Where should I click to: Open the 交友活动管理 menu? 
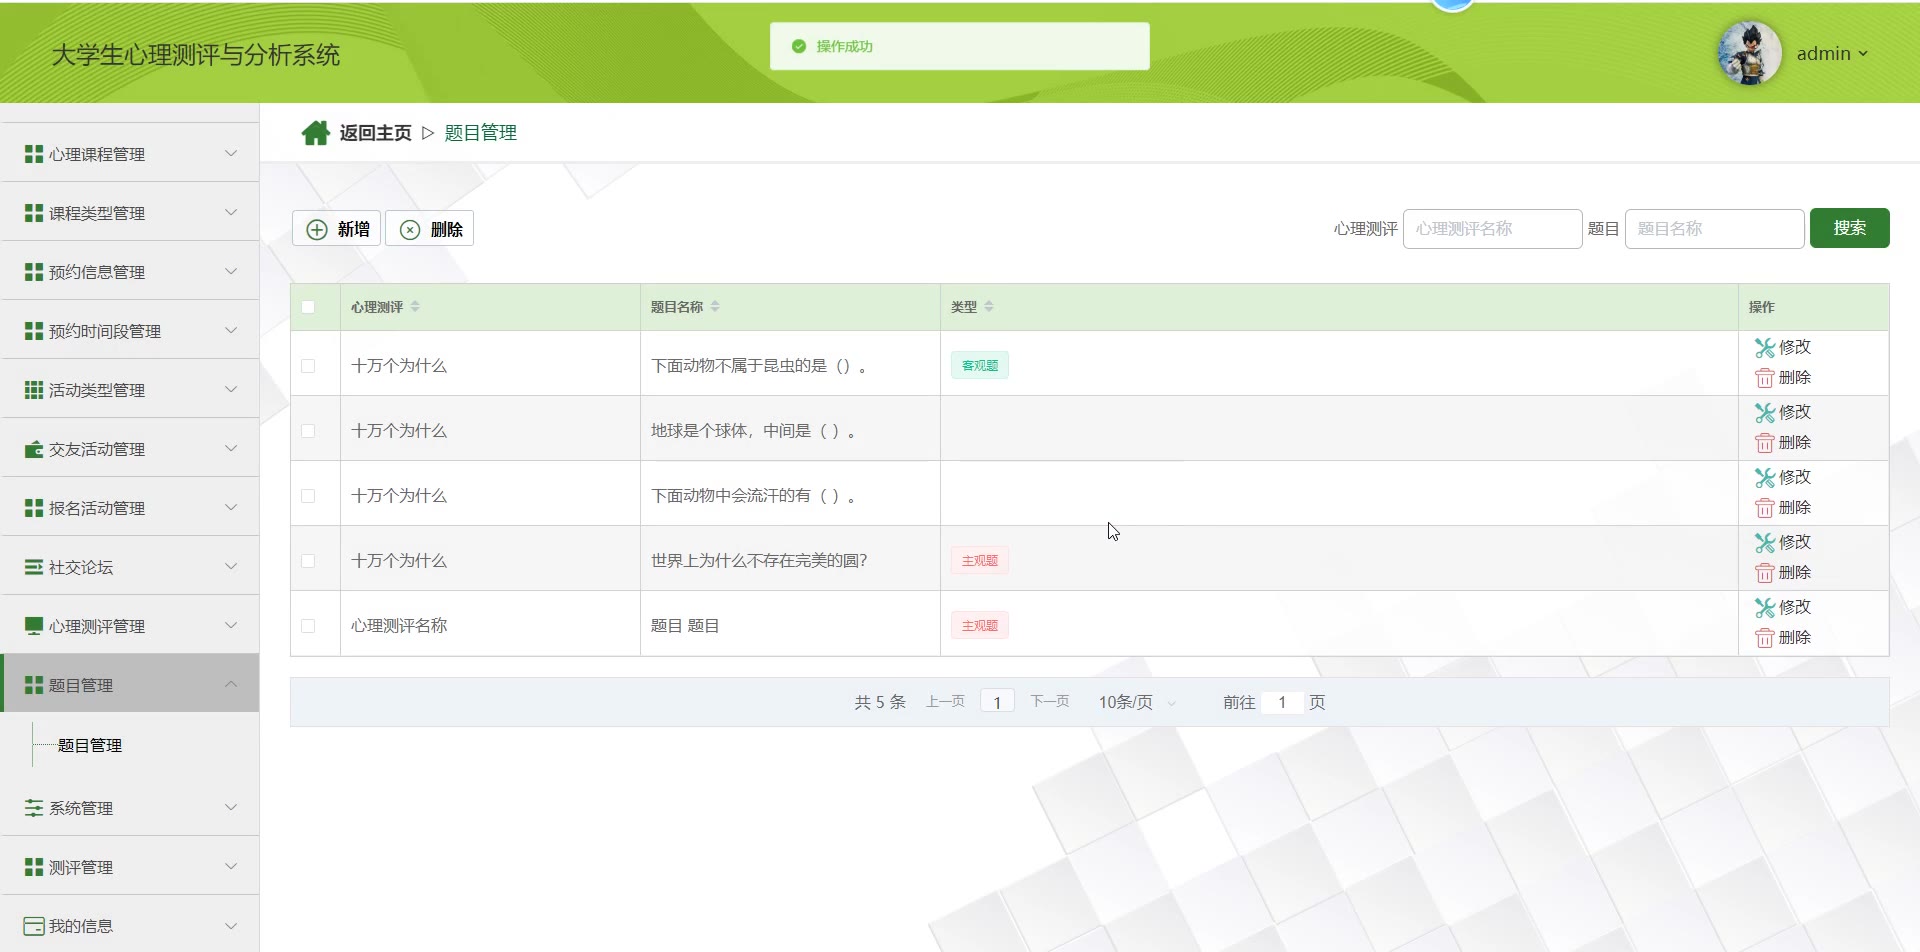point(130,448)
